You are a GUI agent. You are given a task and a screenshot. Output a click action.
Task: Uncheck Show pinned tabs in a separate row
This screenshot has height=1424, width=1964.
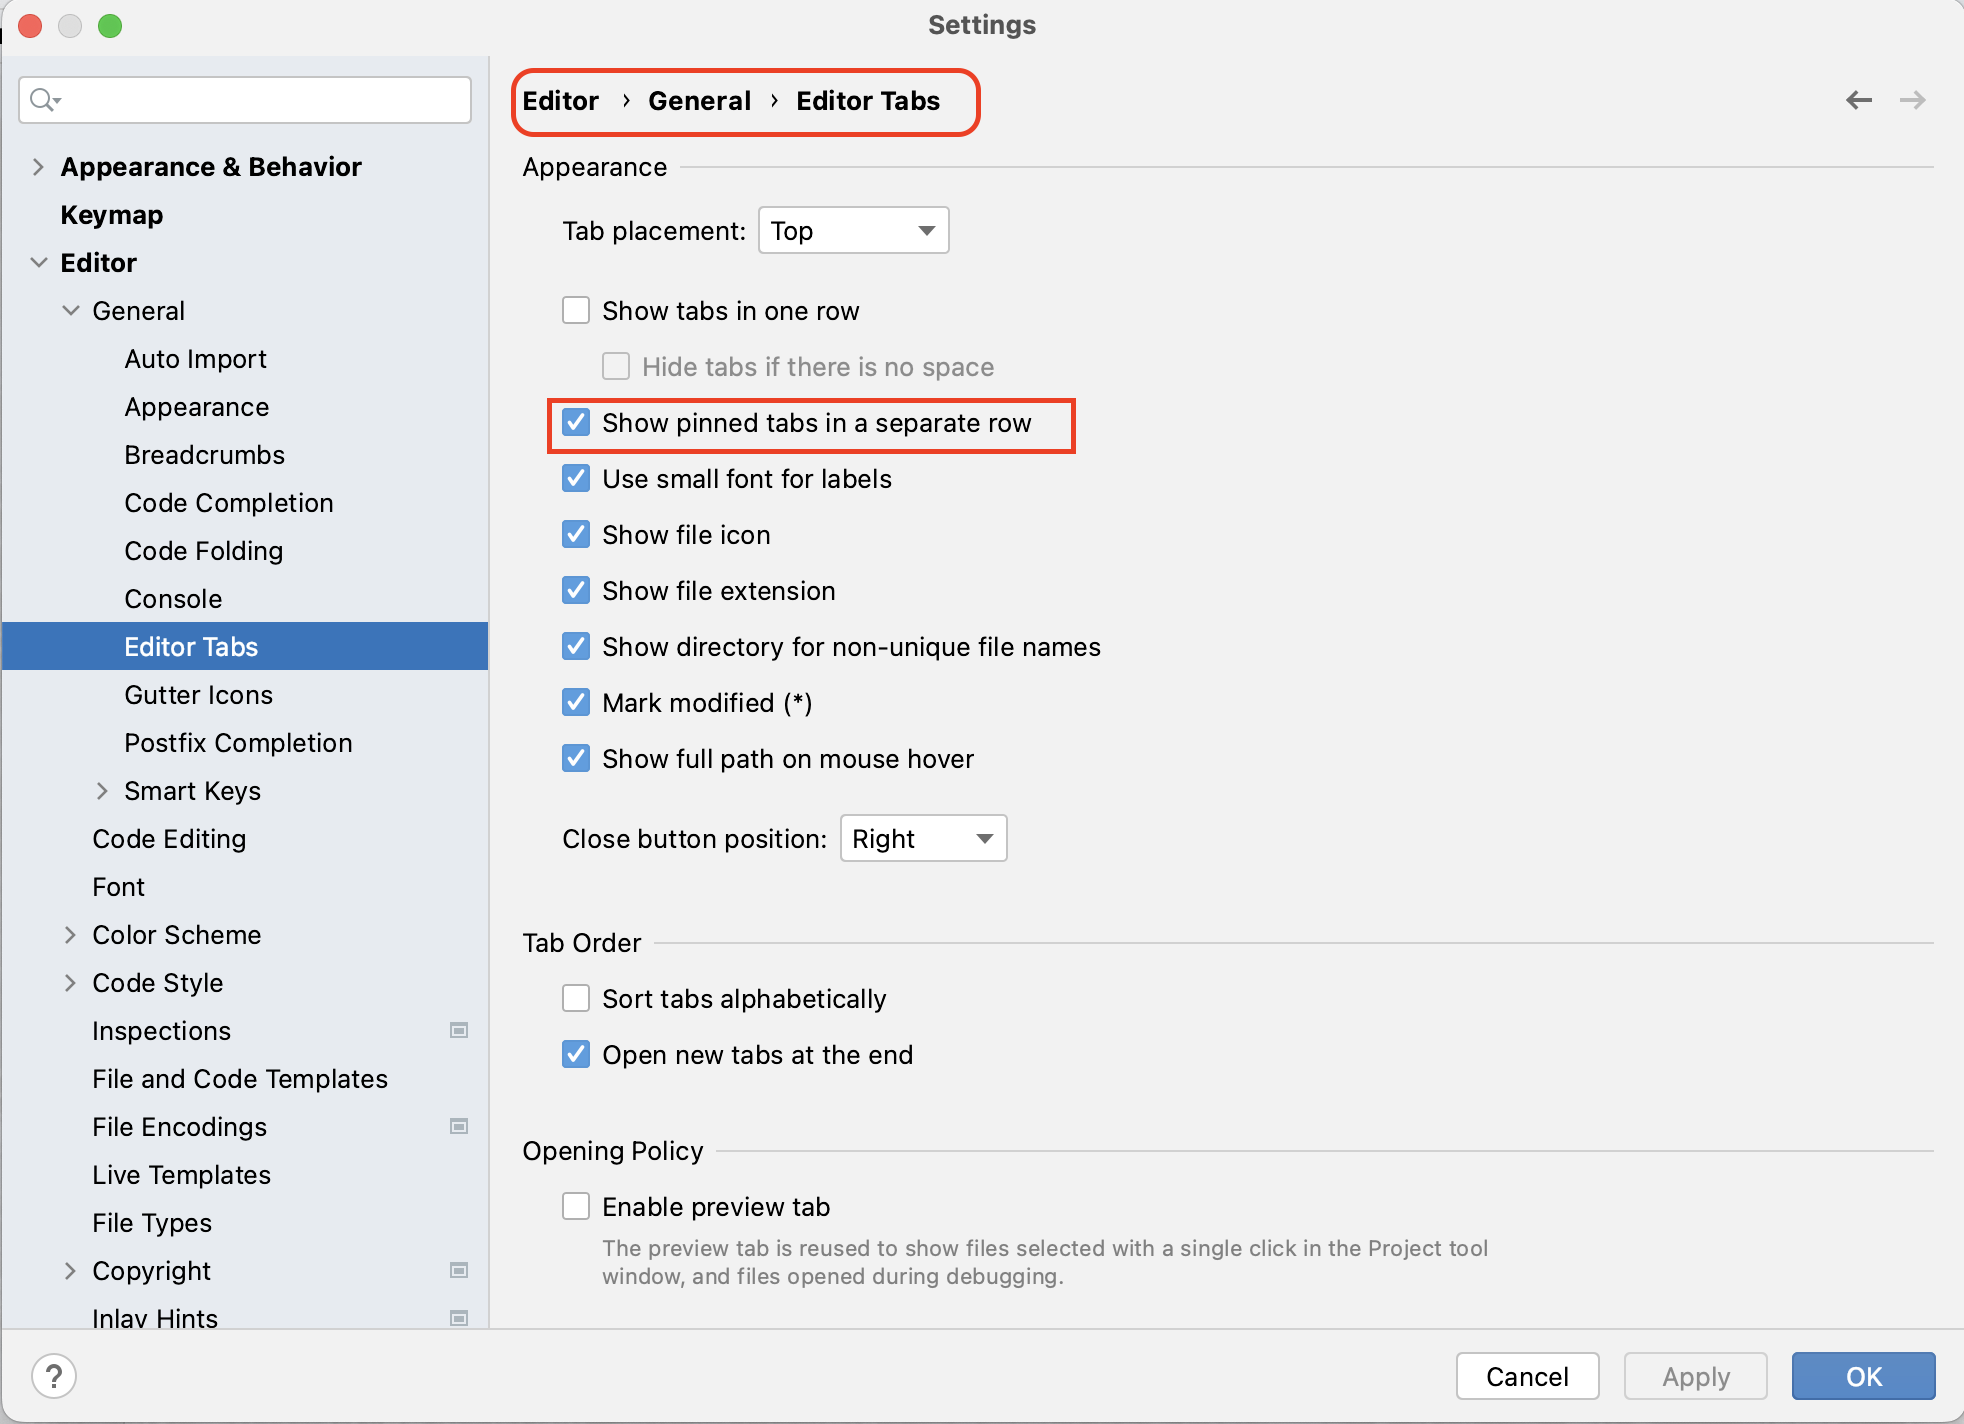coord(576,422)
